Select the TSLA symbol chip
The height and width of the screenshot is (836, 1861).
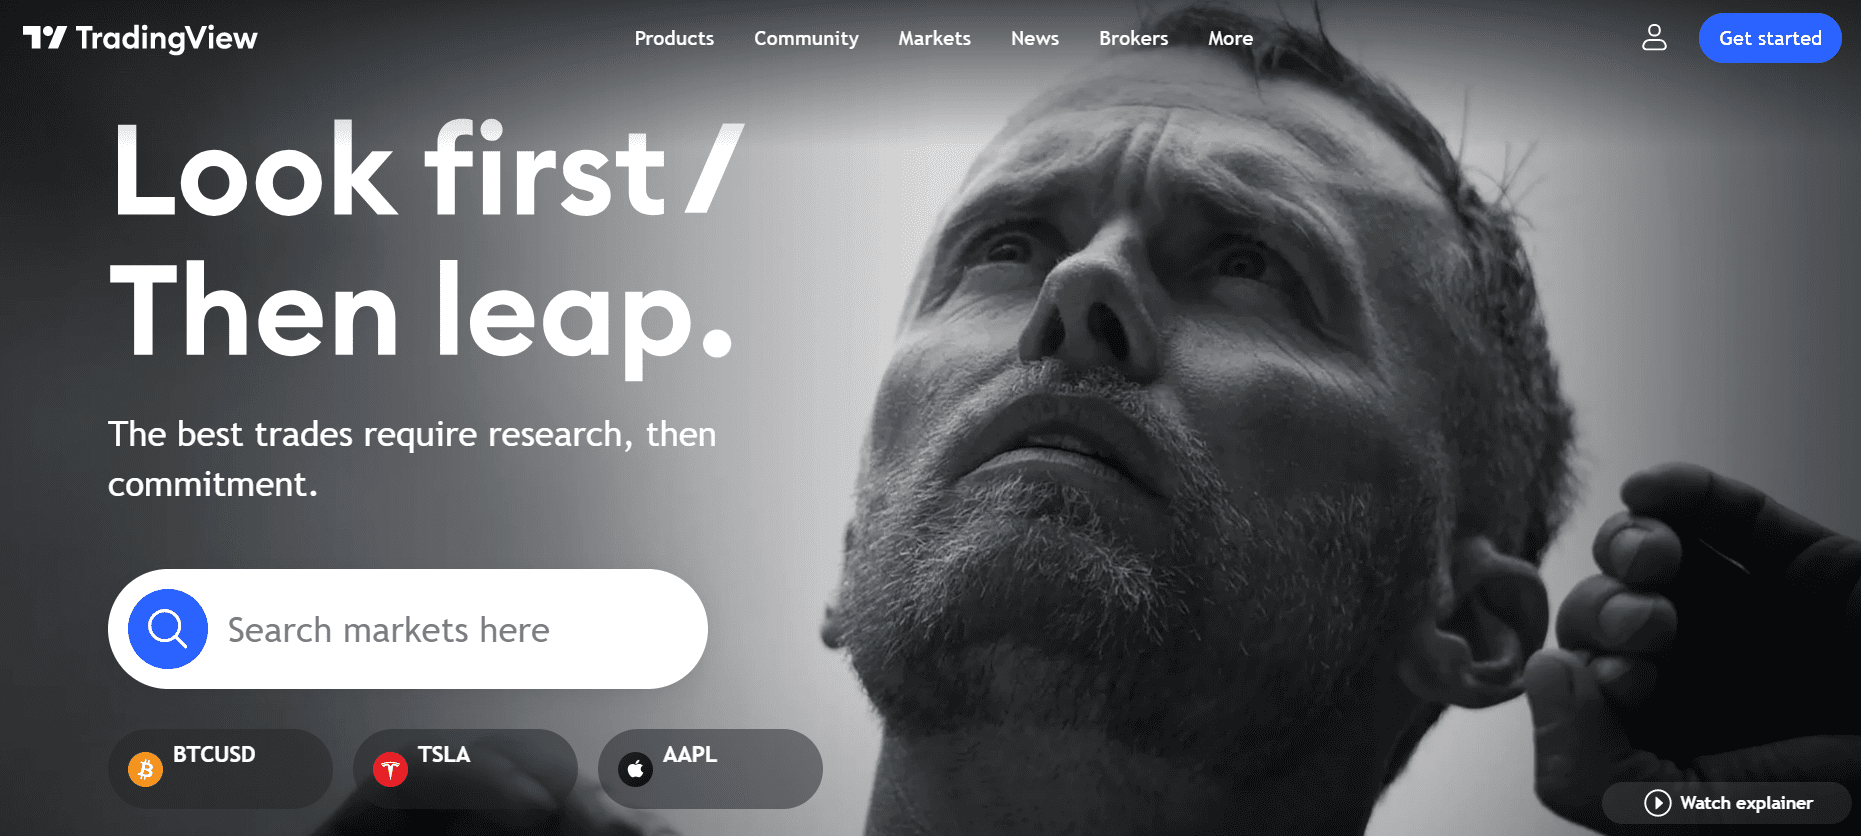[465, 769]
